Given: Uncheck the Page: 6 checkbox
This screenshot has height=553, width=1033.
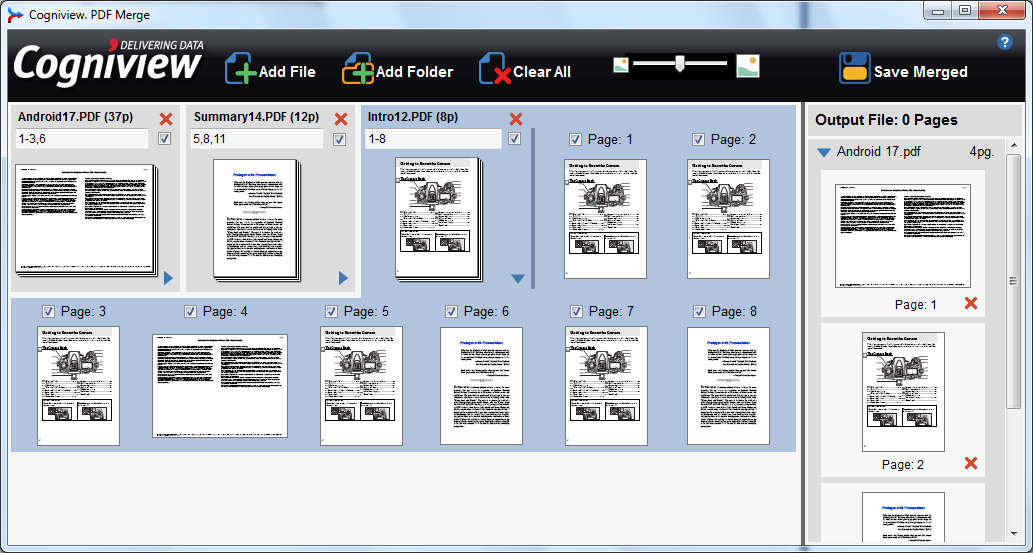Looking at the screenshot, I should click(x=451, y=311).
